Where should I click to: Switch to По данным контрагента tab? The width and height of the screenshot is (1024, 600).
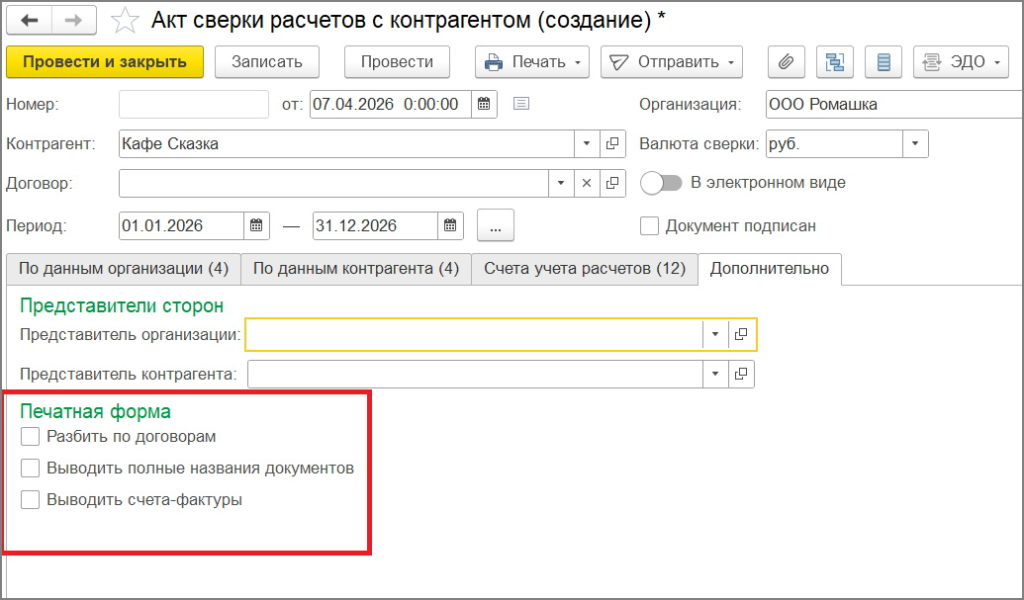[x=355, y=269]
